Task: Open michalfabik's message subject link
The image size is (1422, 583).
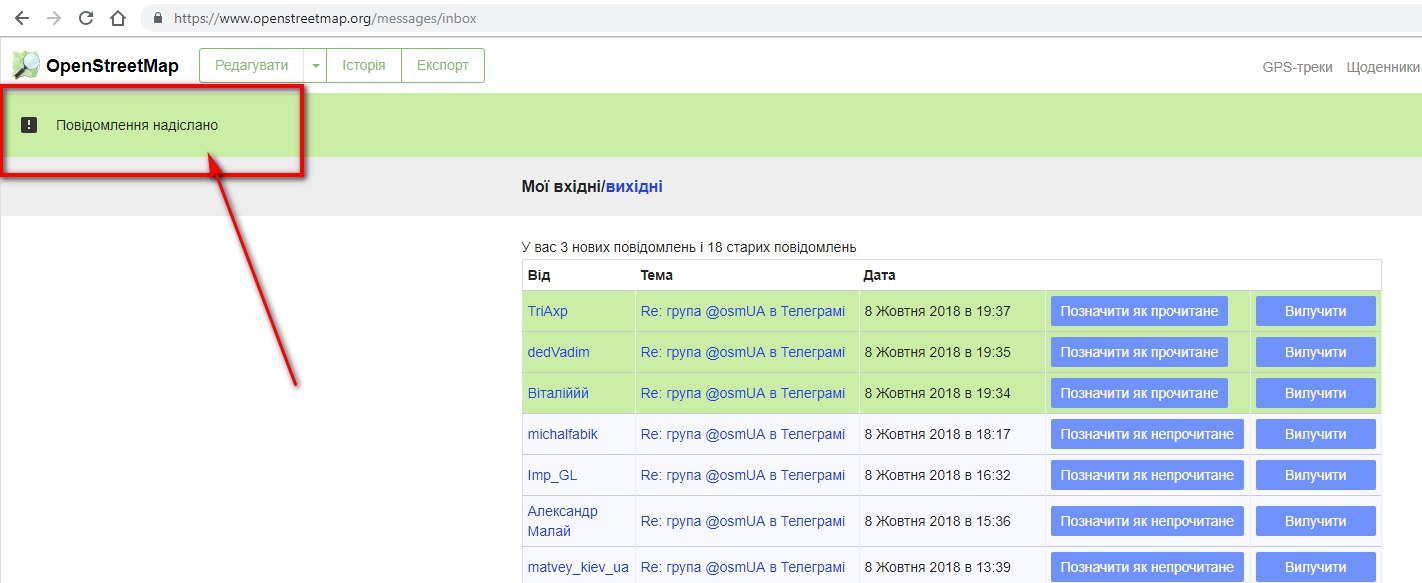Action: click(x=742, y=434)
